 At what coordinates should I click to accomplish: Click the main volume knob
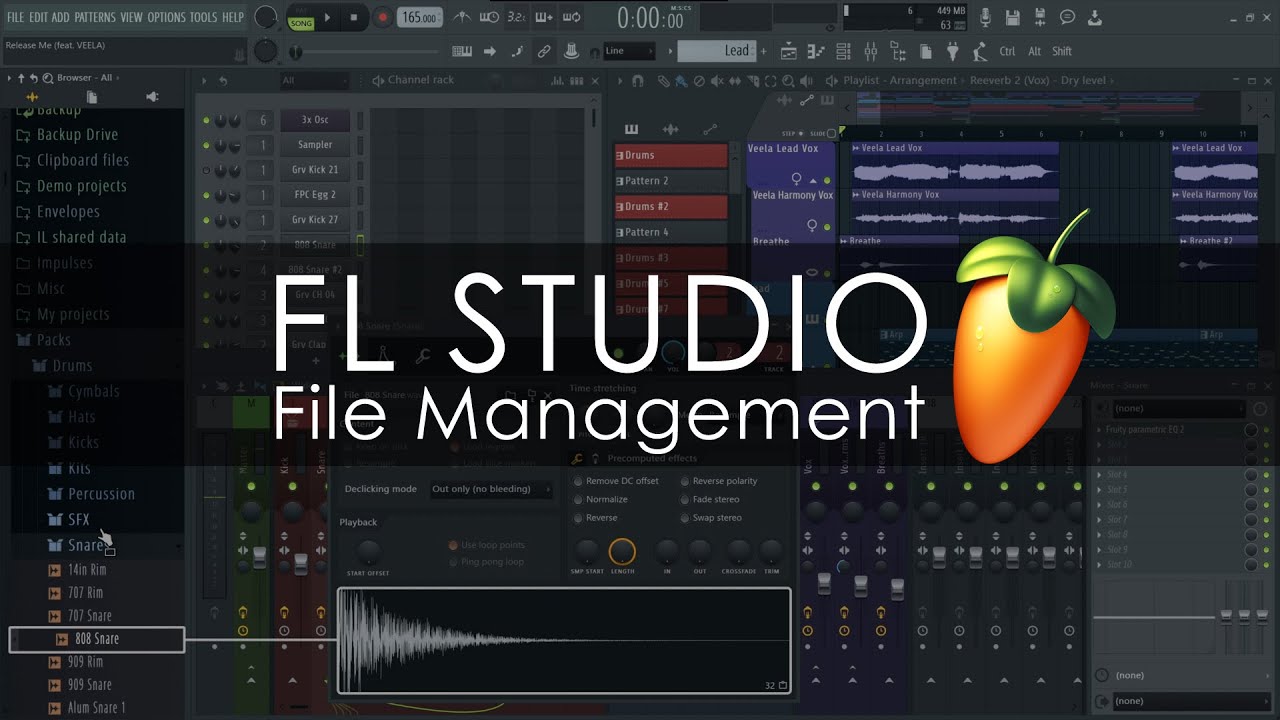(x=265, y=17)
